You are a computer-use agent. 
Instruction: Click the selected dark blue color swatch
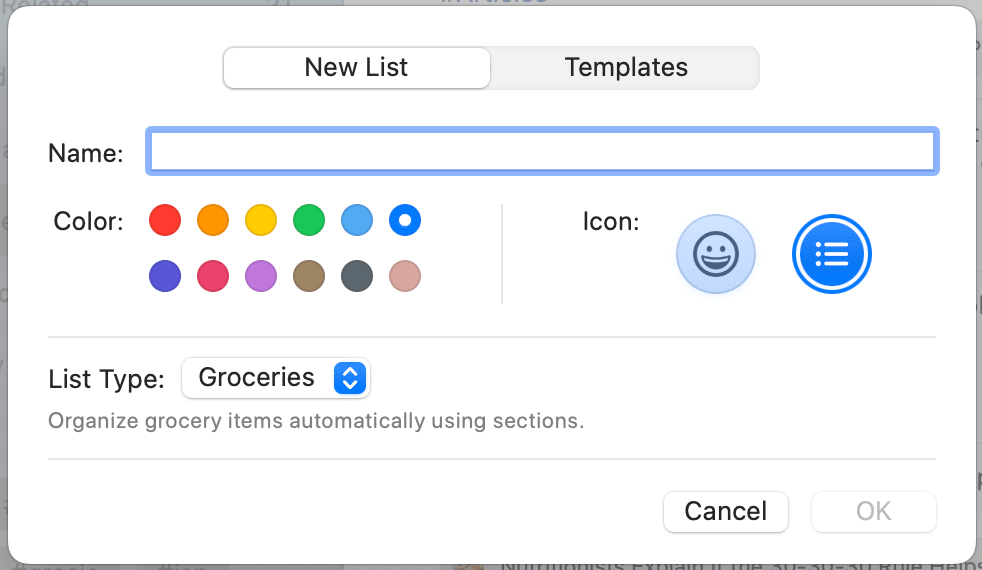pos(405,220)
